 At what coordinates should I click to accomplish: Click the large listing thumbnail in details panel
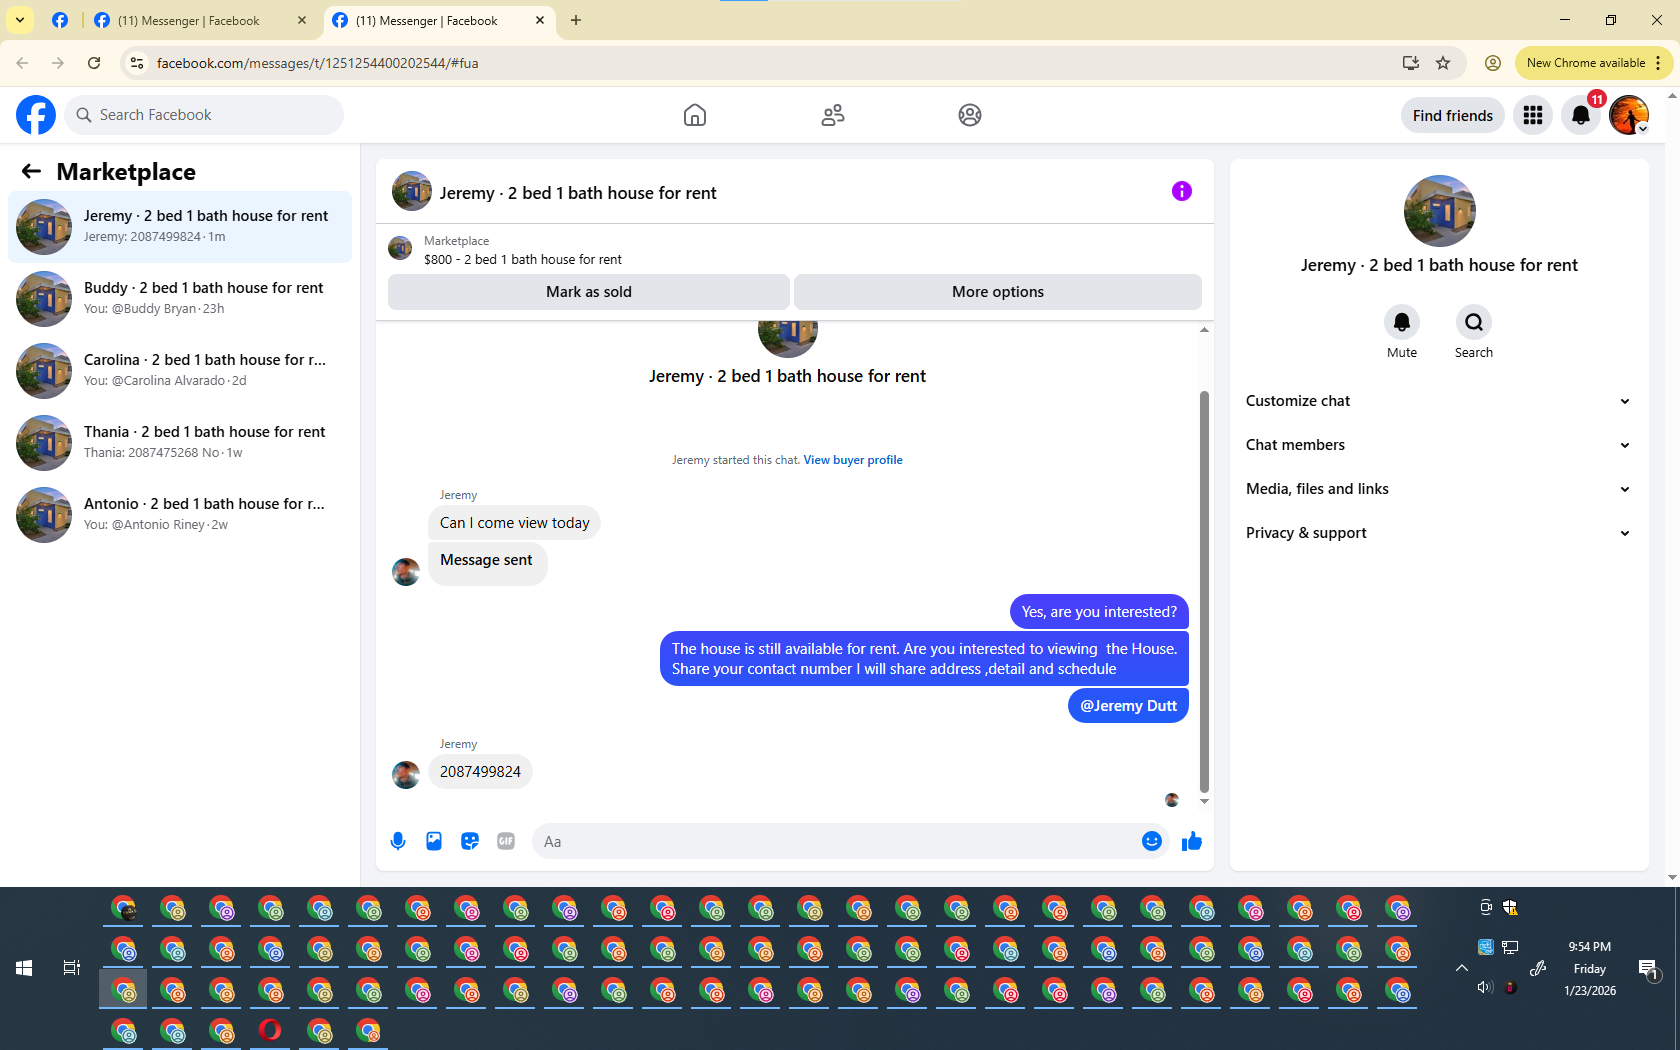coord(1439,211)
